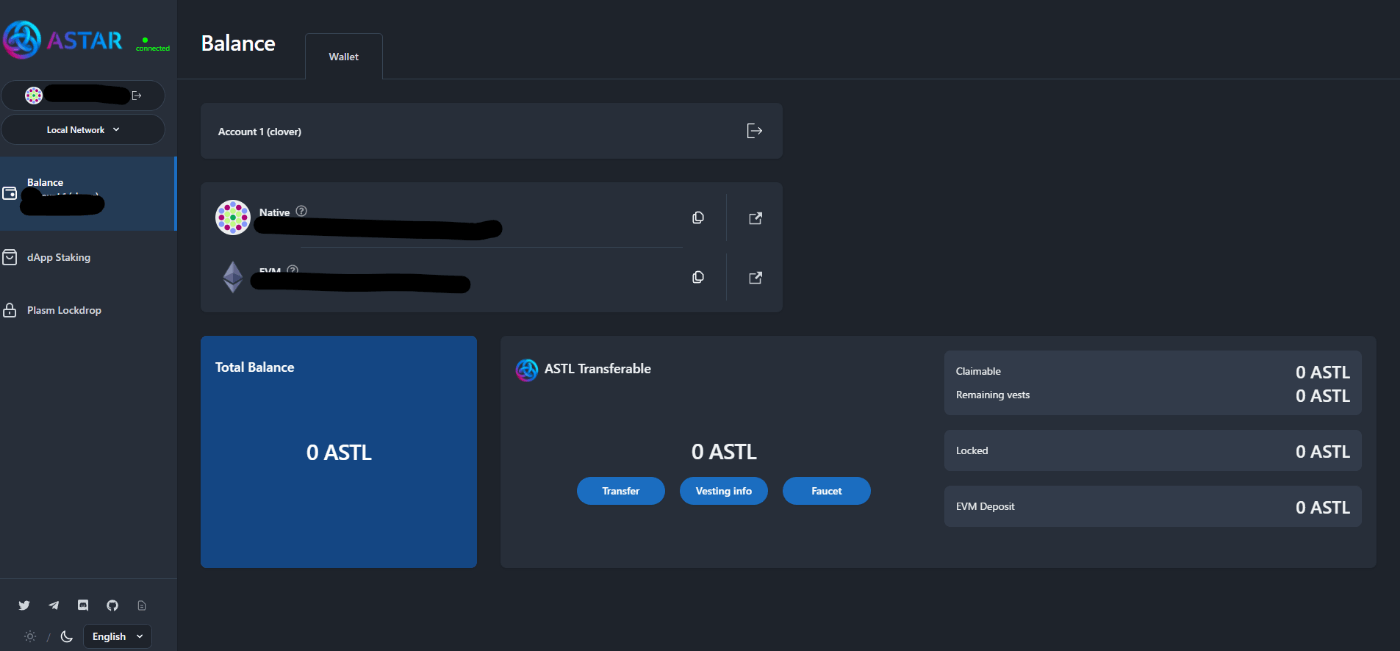Click the Faucet button
This screenshot has width=1400, height=651.
[827, 491]
